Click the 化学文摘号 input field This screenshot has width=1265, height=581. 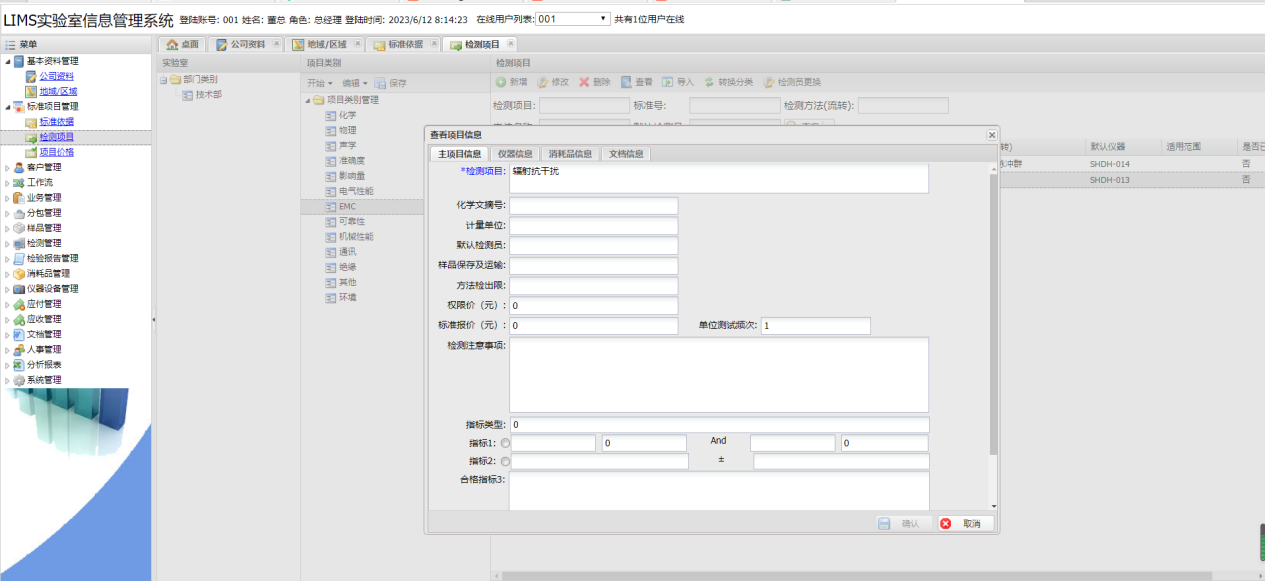pyautogui.click(x=594, y=205)
